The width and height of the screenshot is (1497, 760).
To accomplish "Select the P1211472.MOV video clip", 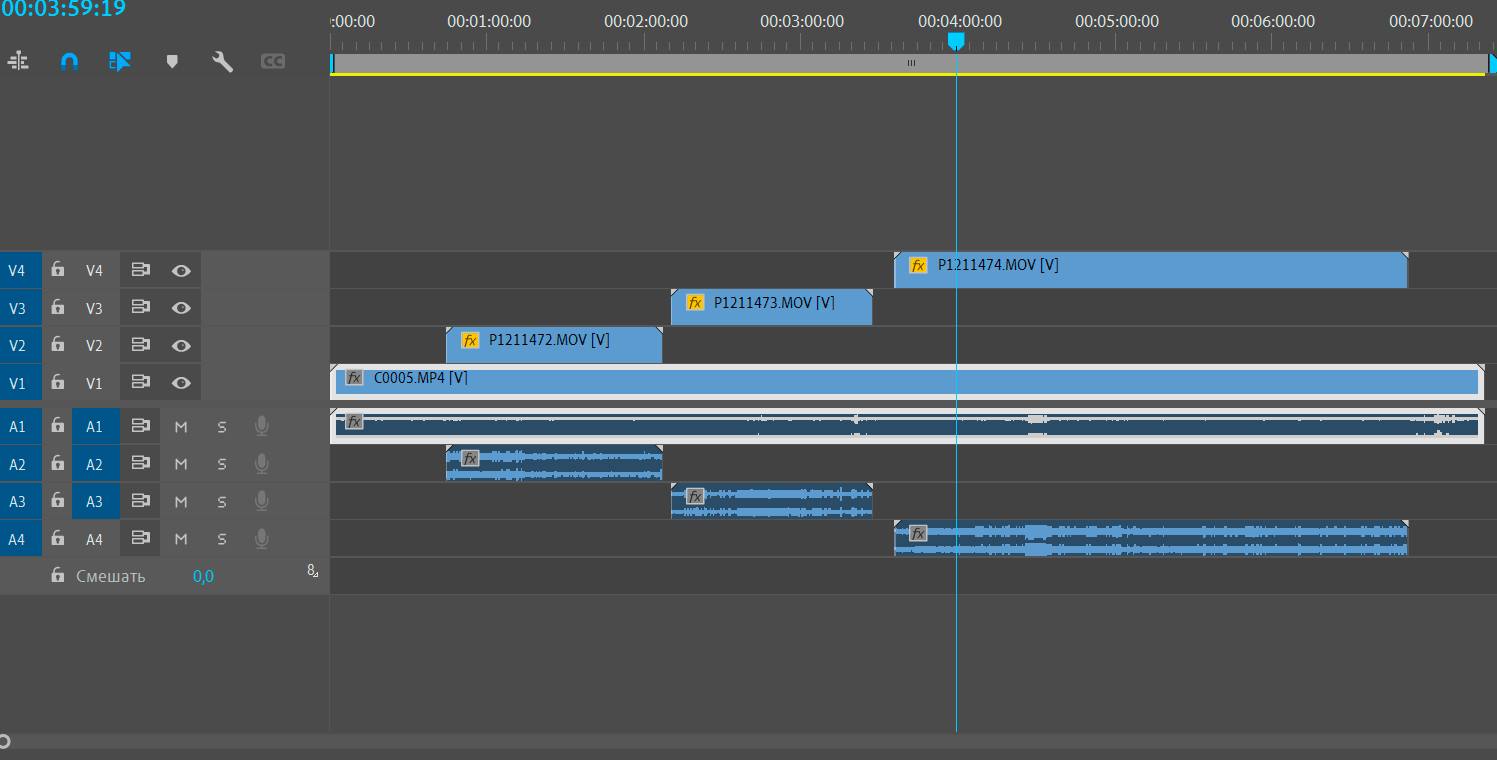I will [x=554, y=345].
